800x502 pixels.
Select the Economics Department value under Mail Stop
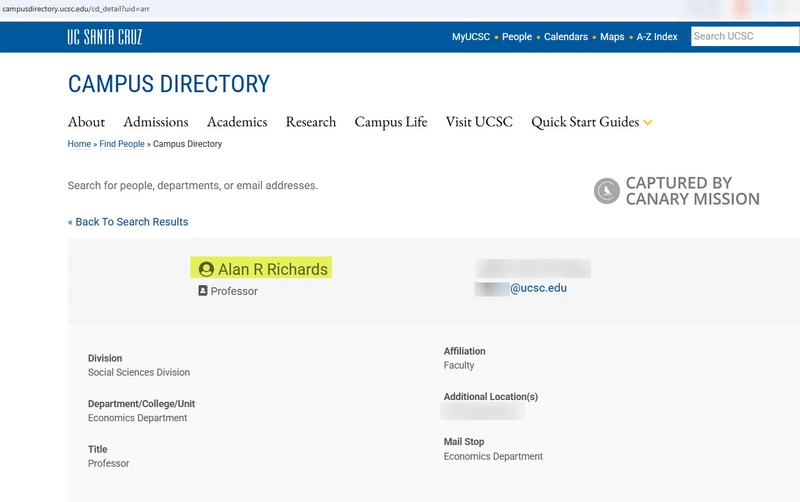click(493, 457)
